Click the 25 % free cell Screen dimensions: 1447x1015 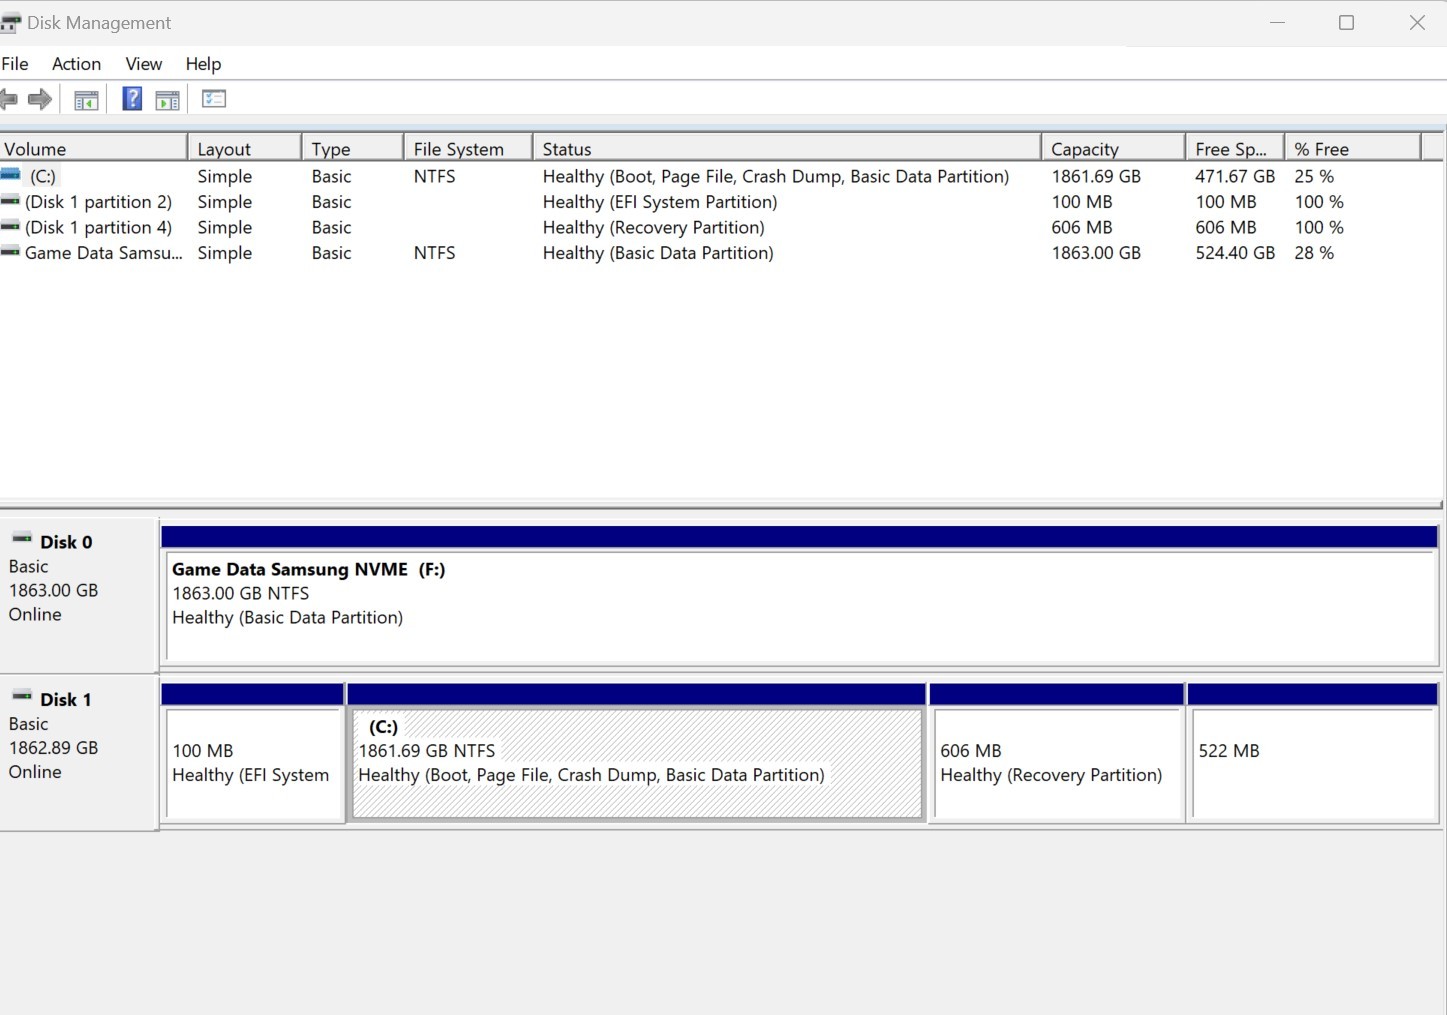tap(1314, 176)
